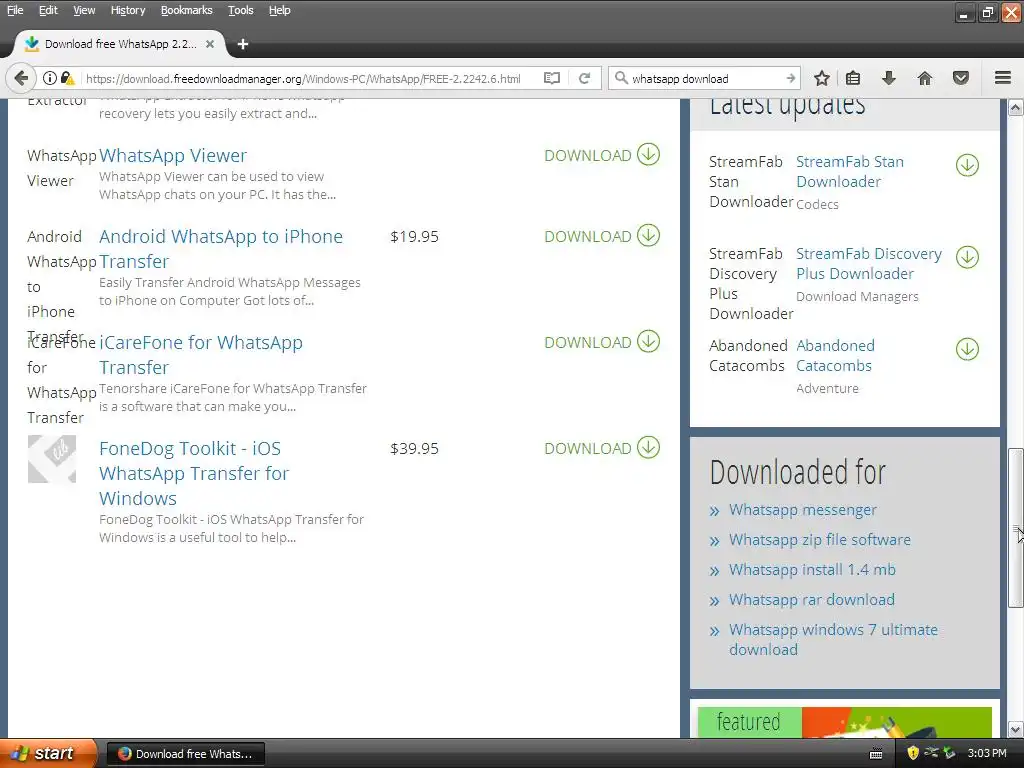Open a new tab with plus button
Image resolution: width=1024 pixels, height=768 pixels.
[x=243, y=44]
